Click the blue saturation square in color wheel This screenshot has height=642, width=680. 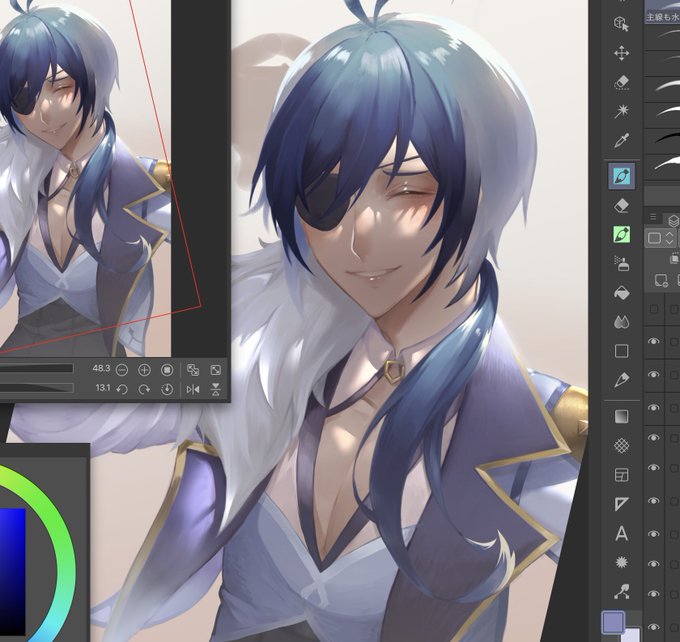12,572
